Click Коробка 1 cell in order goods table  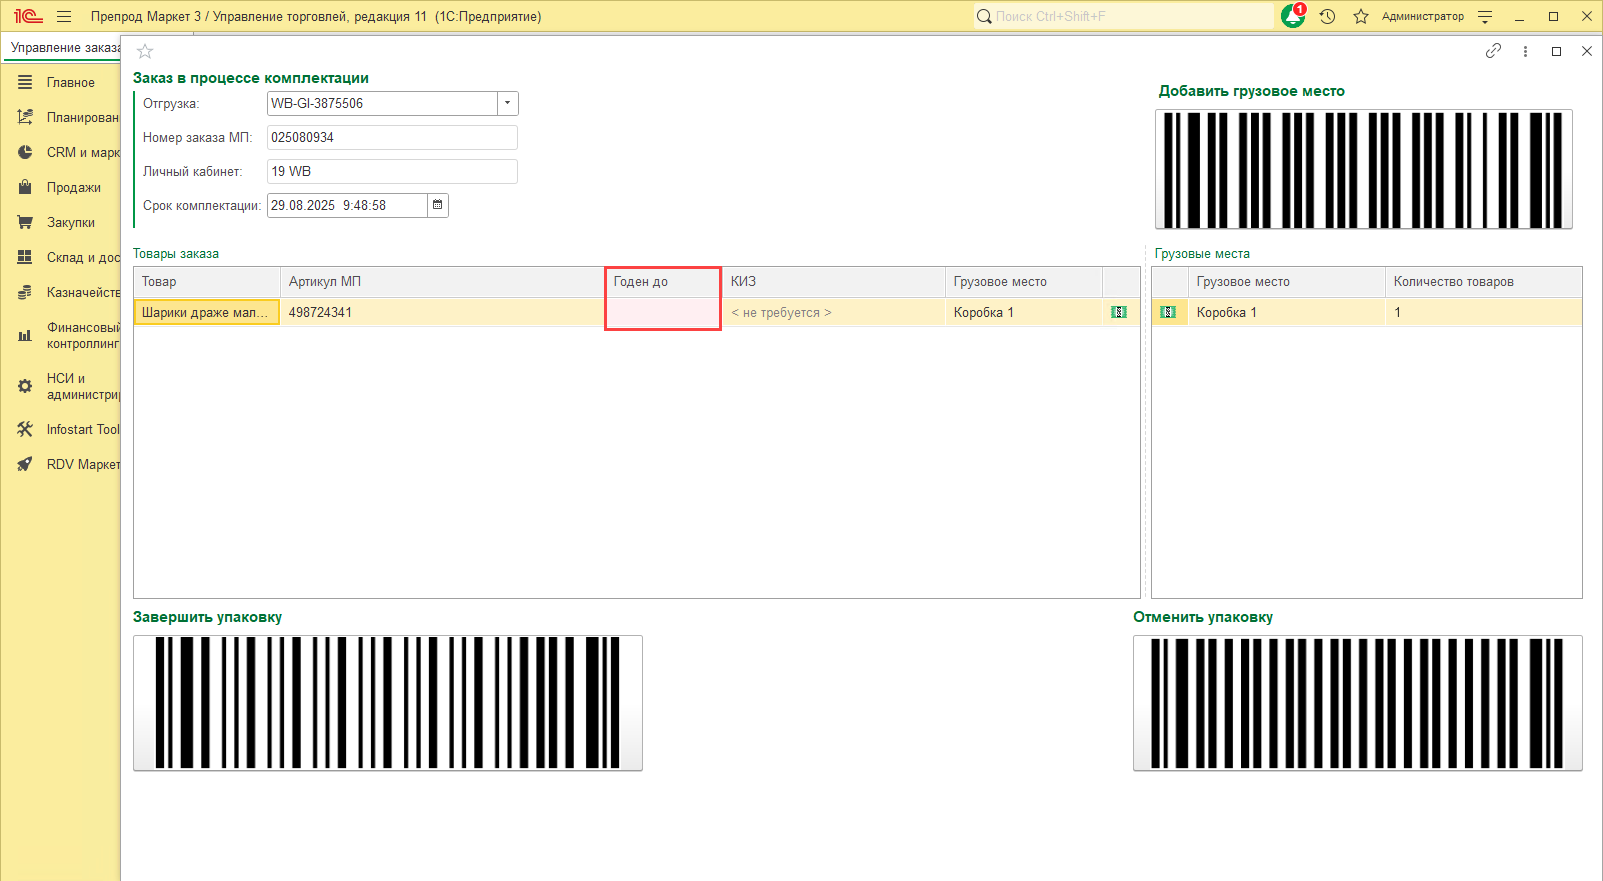click(x=1024, y=312)
